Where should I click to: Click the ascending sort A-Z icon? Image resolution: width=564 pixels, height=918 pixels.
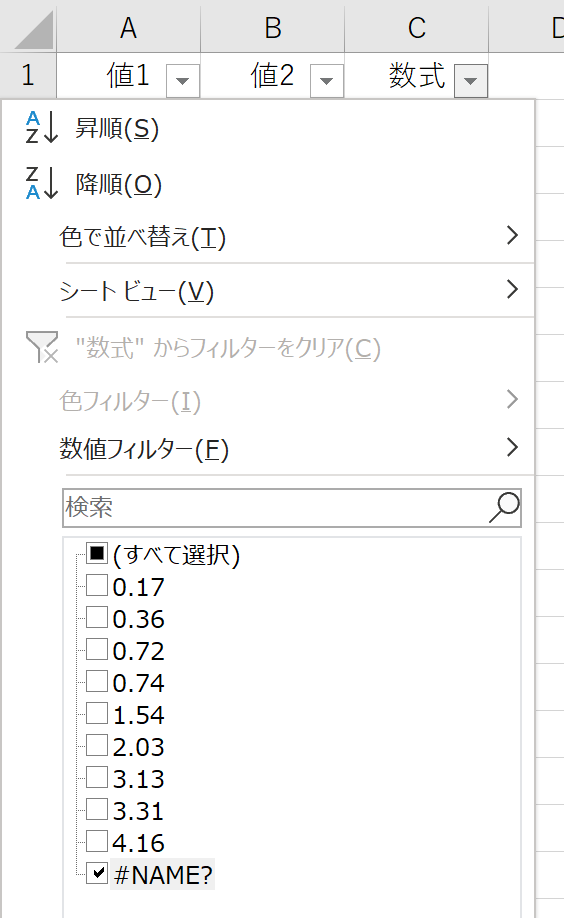(42, 127)
